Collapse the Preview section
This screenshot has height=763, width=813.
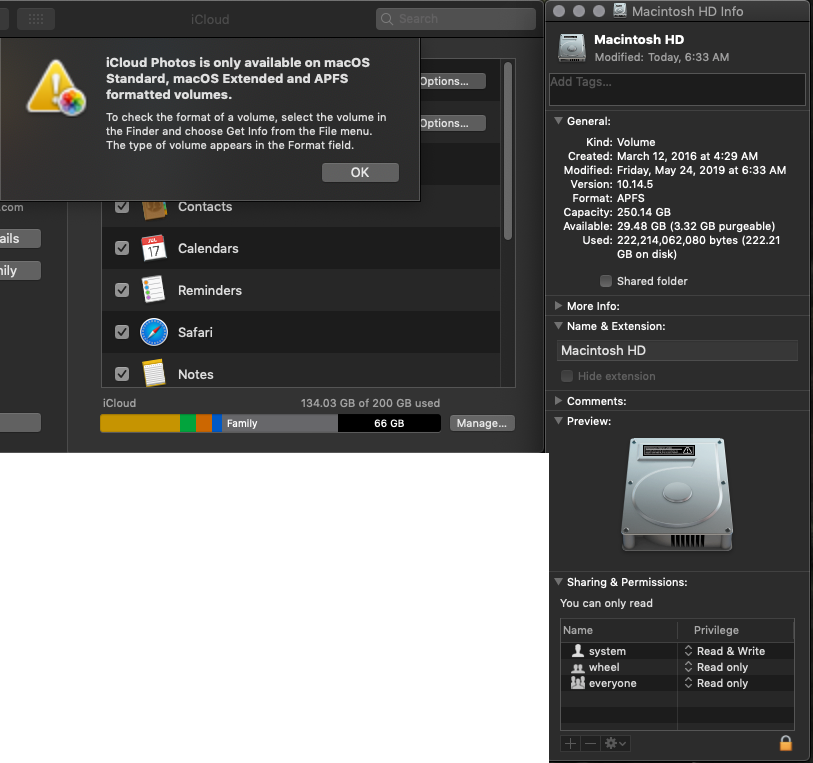[x=558, y=421]
